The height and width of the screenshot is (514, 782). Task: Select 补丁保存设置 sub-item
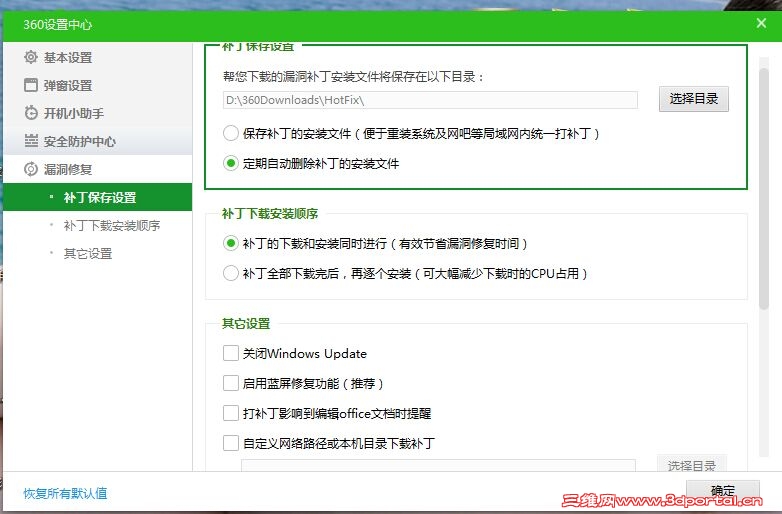pyautogui.click(x=97, y=197)
